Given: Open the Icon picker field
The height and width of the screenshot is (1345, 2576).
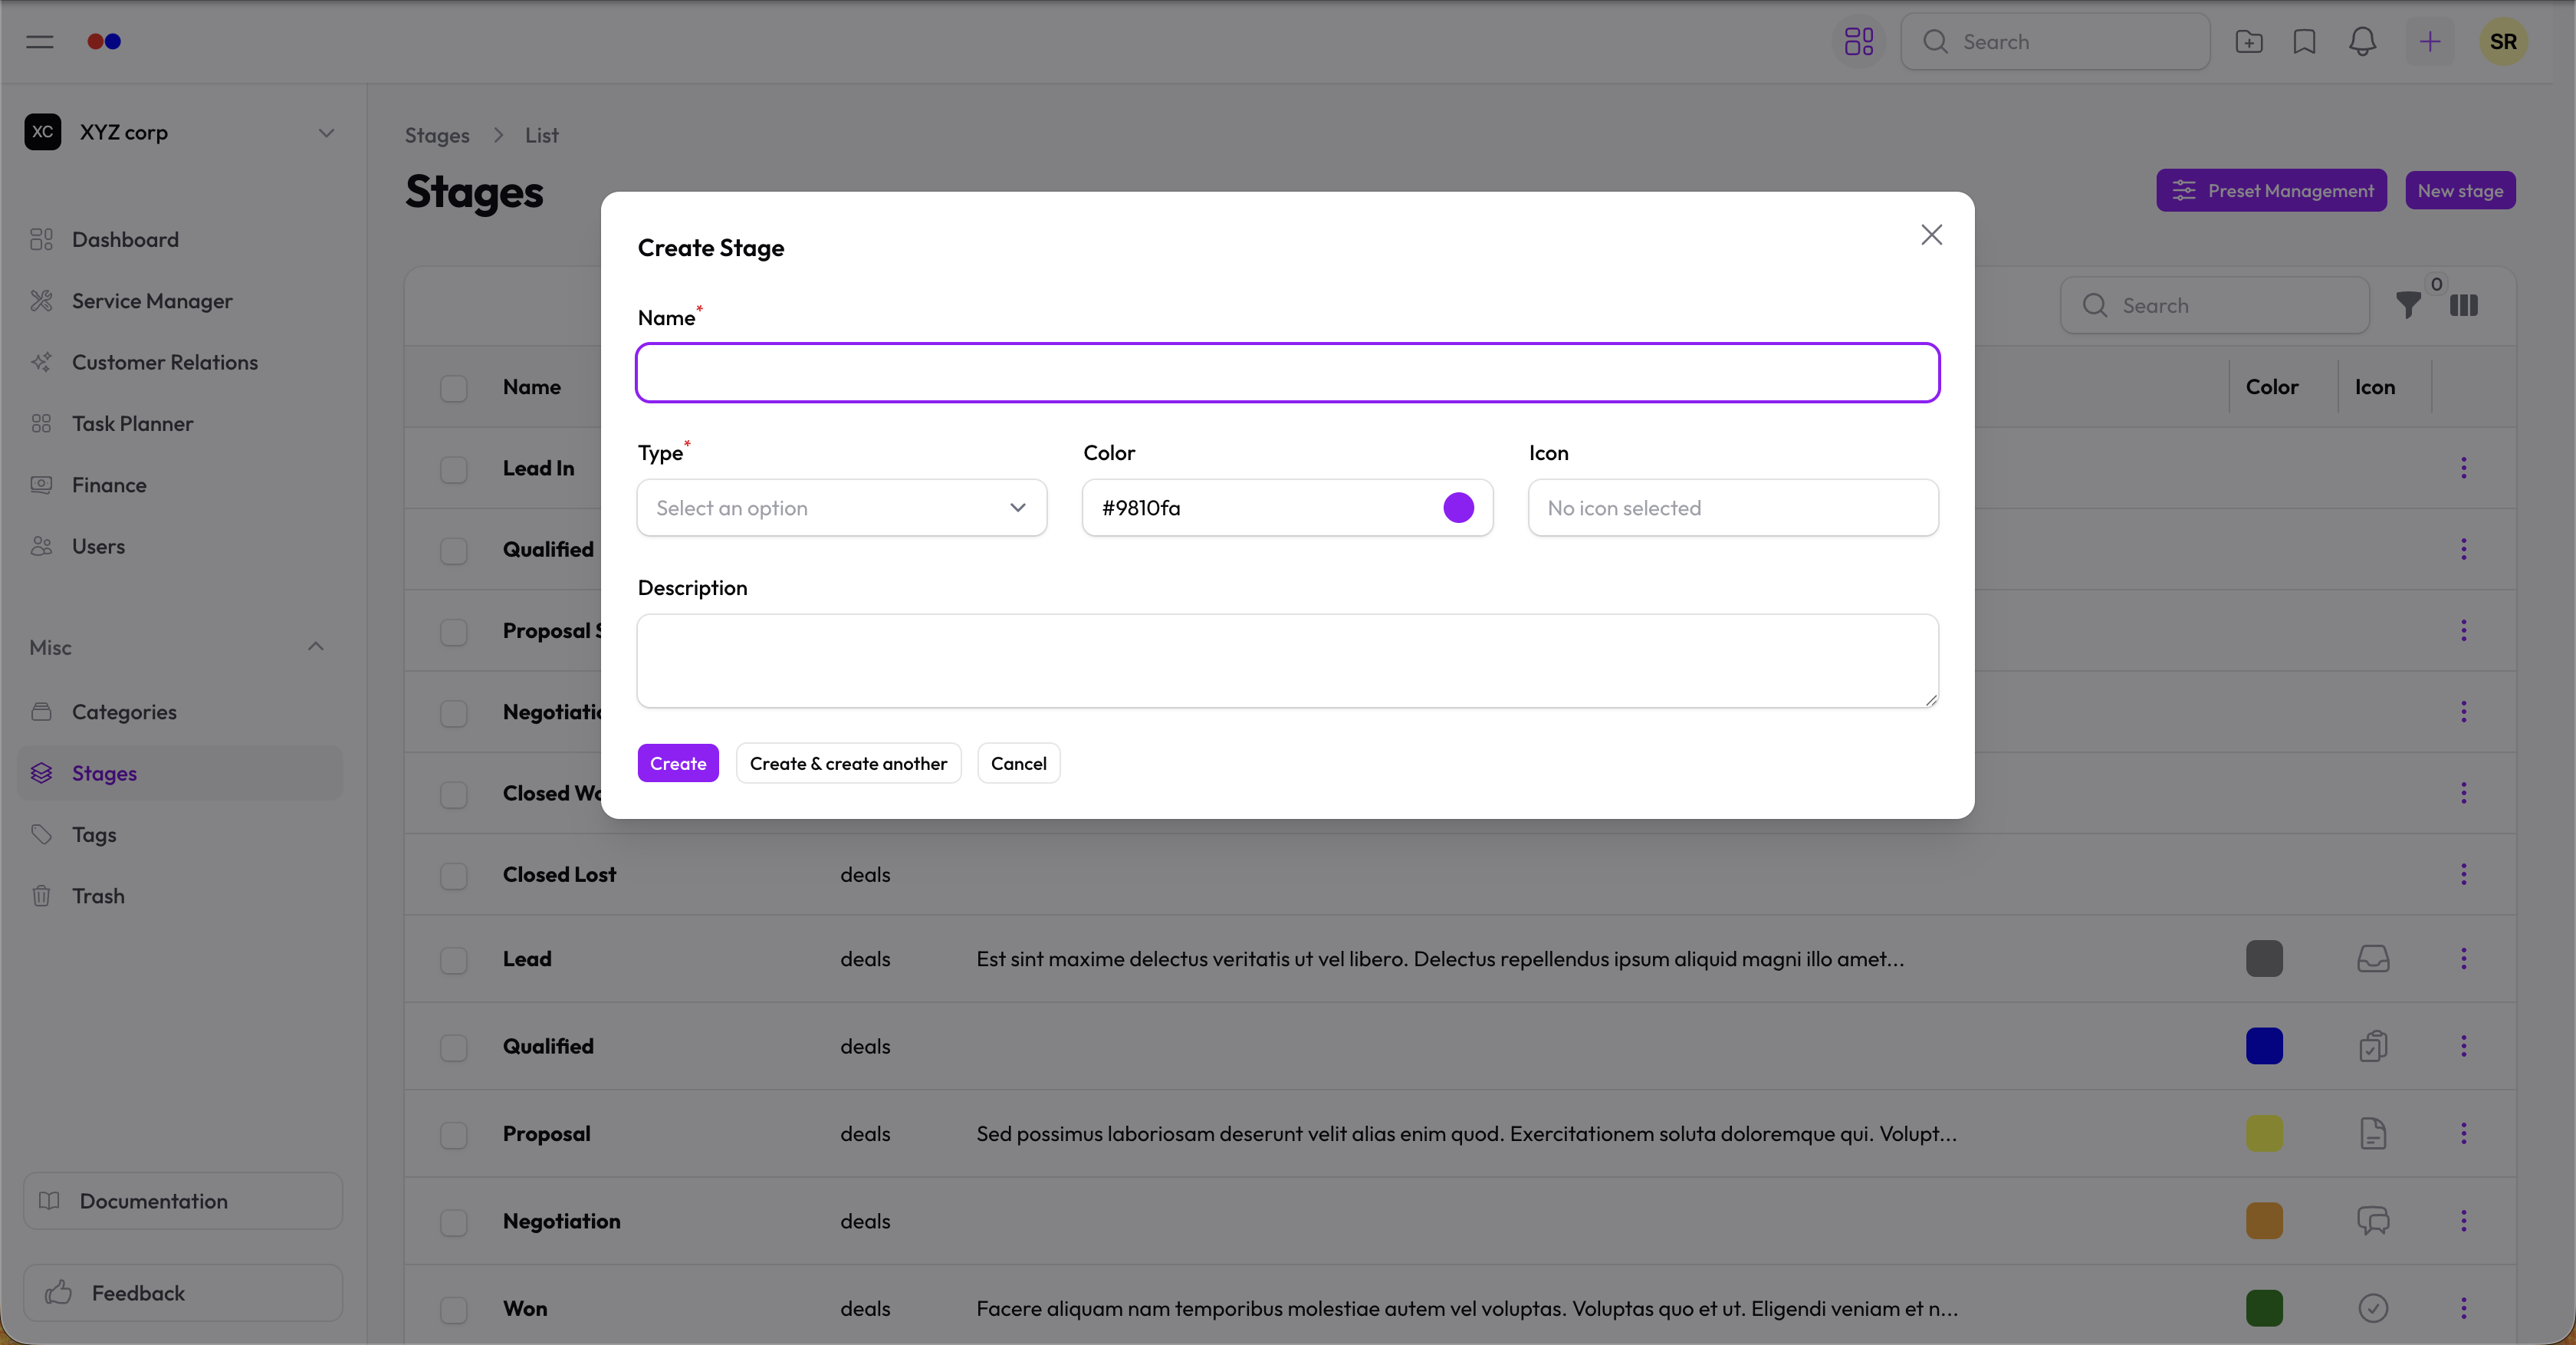Looking at the screenshot, I should pos(1733,507).
